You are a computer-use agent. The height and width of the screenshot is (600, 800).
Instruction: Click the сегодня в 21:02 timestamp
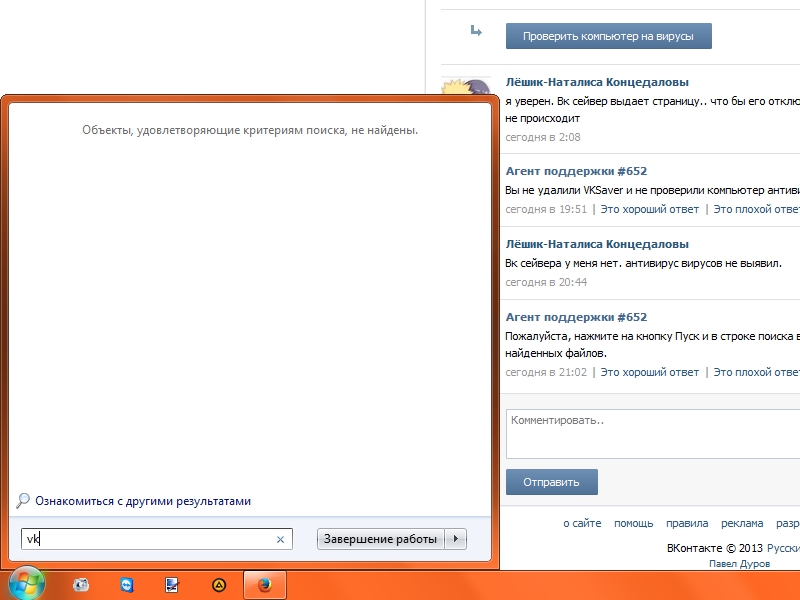546,372
